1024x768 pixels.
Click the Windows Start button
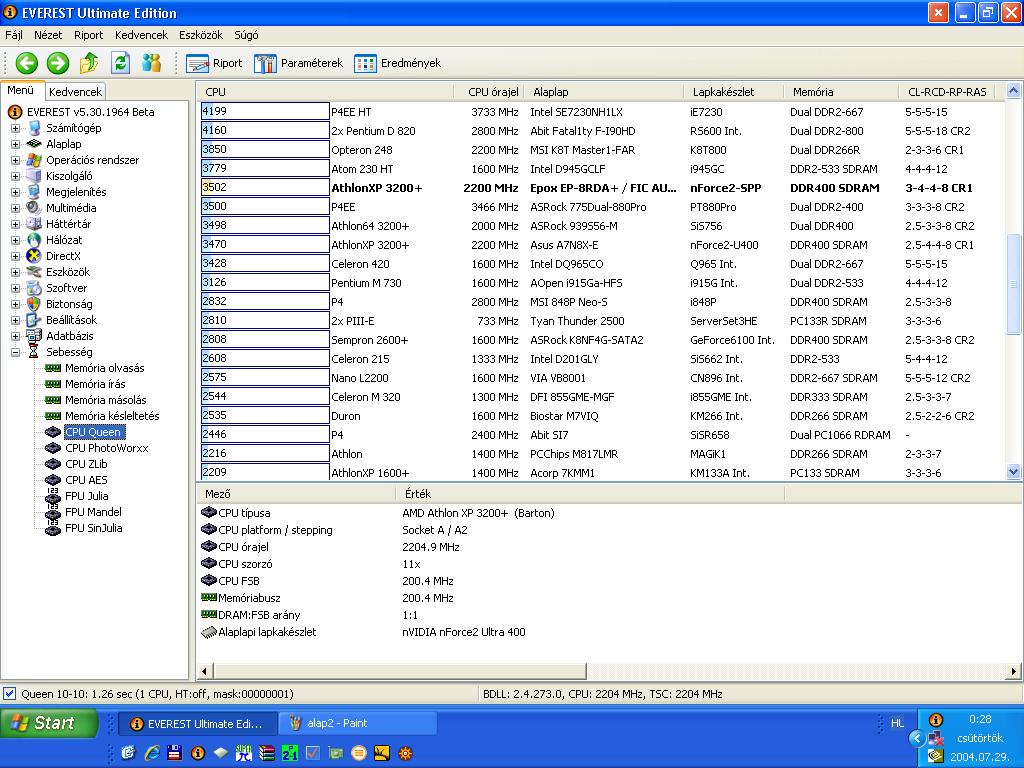[48, 723]
